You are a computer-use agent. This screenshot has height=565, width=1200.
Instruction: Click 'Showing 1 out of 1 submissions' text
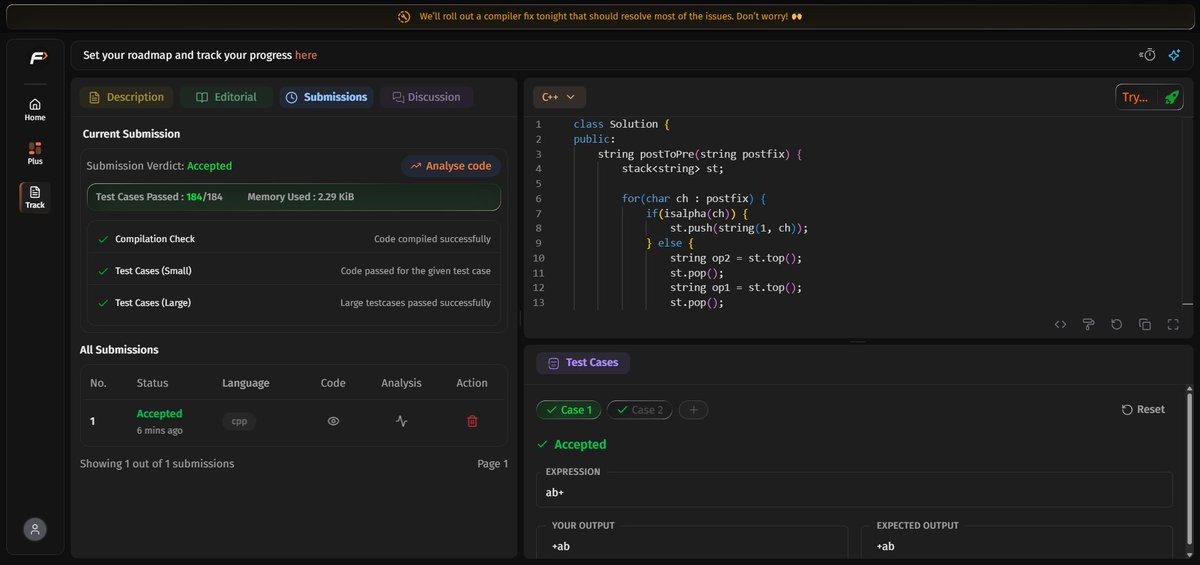click(157, 464)
